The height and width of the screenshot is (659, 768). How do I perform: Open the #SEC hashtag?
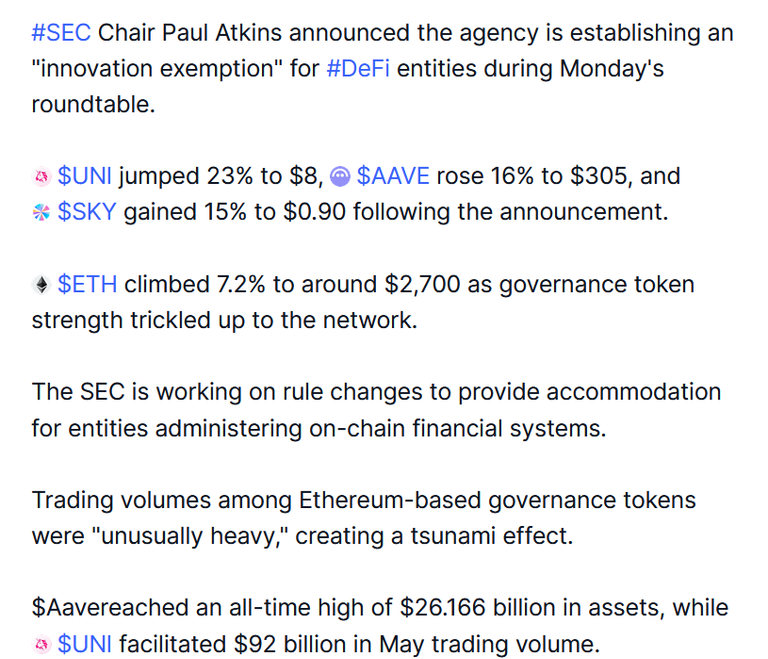pos(61,33)
